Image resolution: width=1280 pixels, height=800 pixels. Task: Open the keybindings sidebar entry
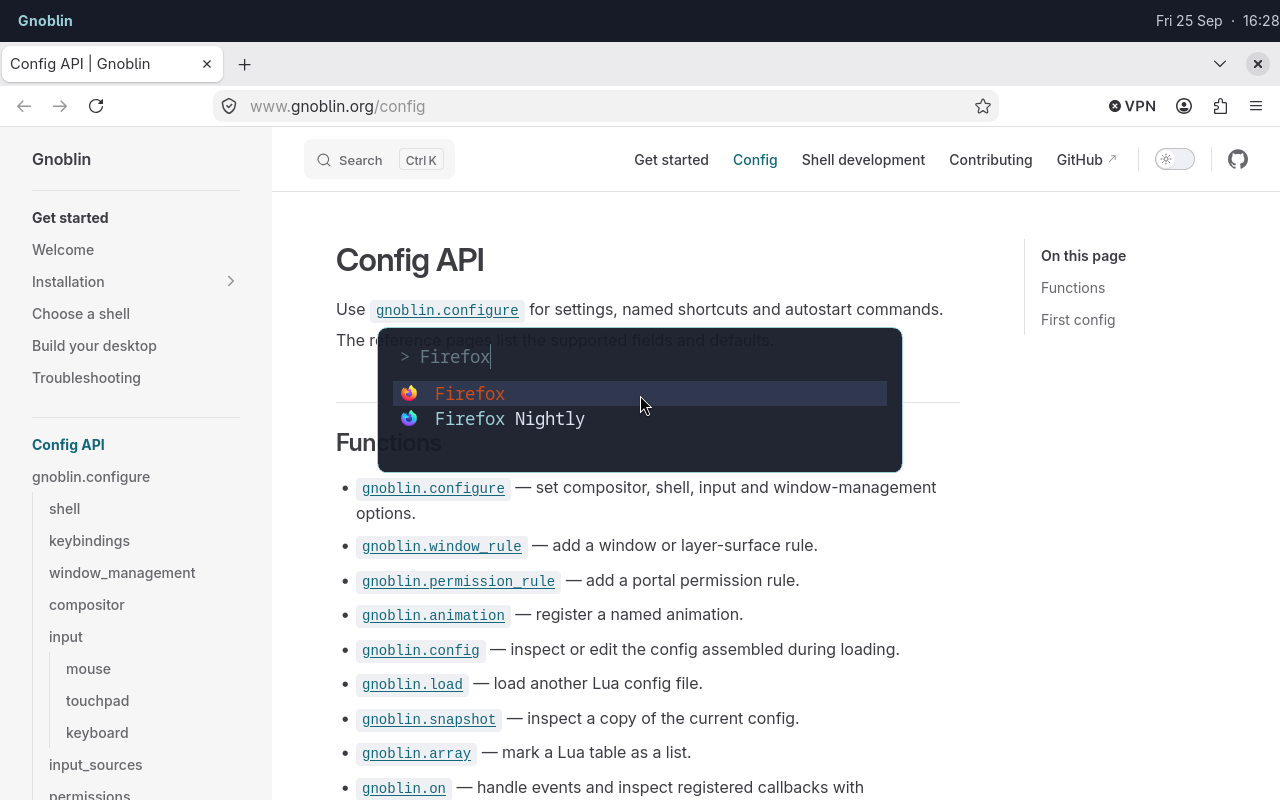click(x=89, y=541)
